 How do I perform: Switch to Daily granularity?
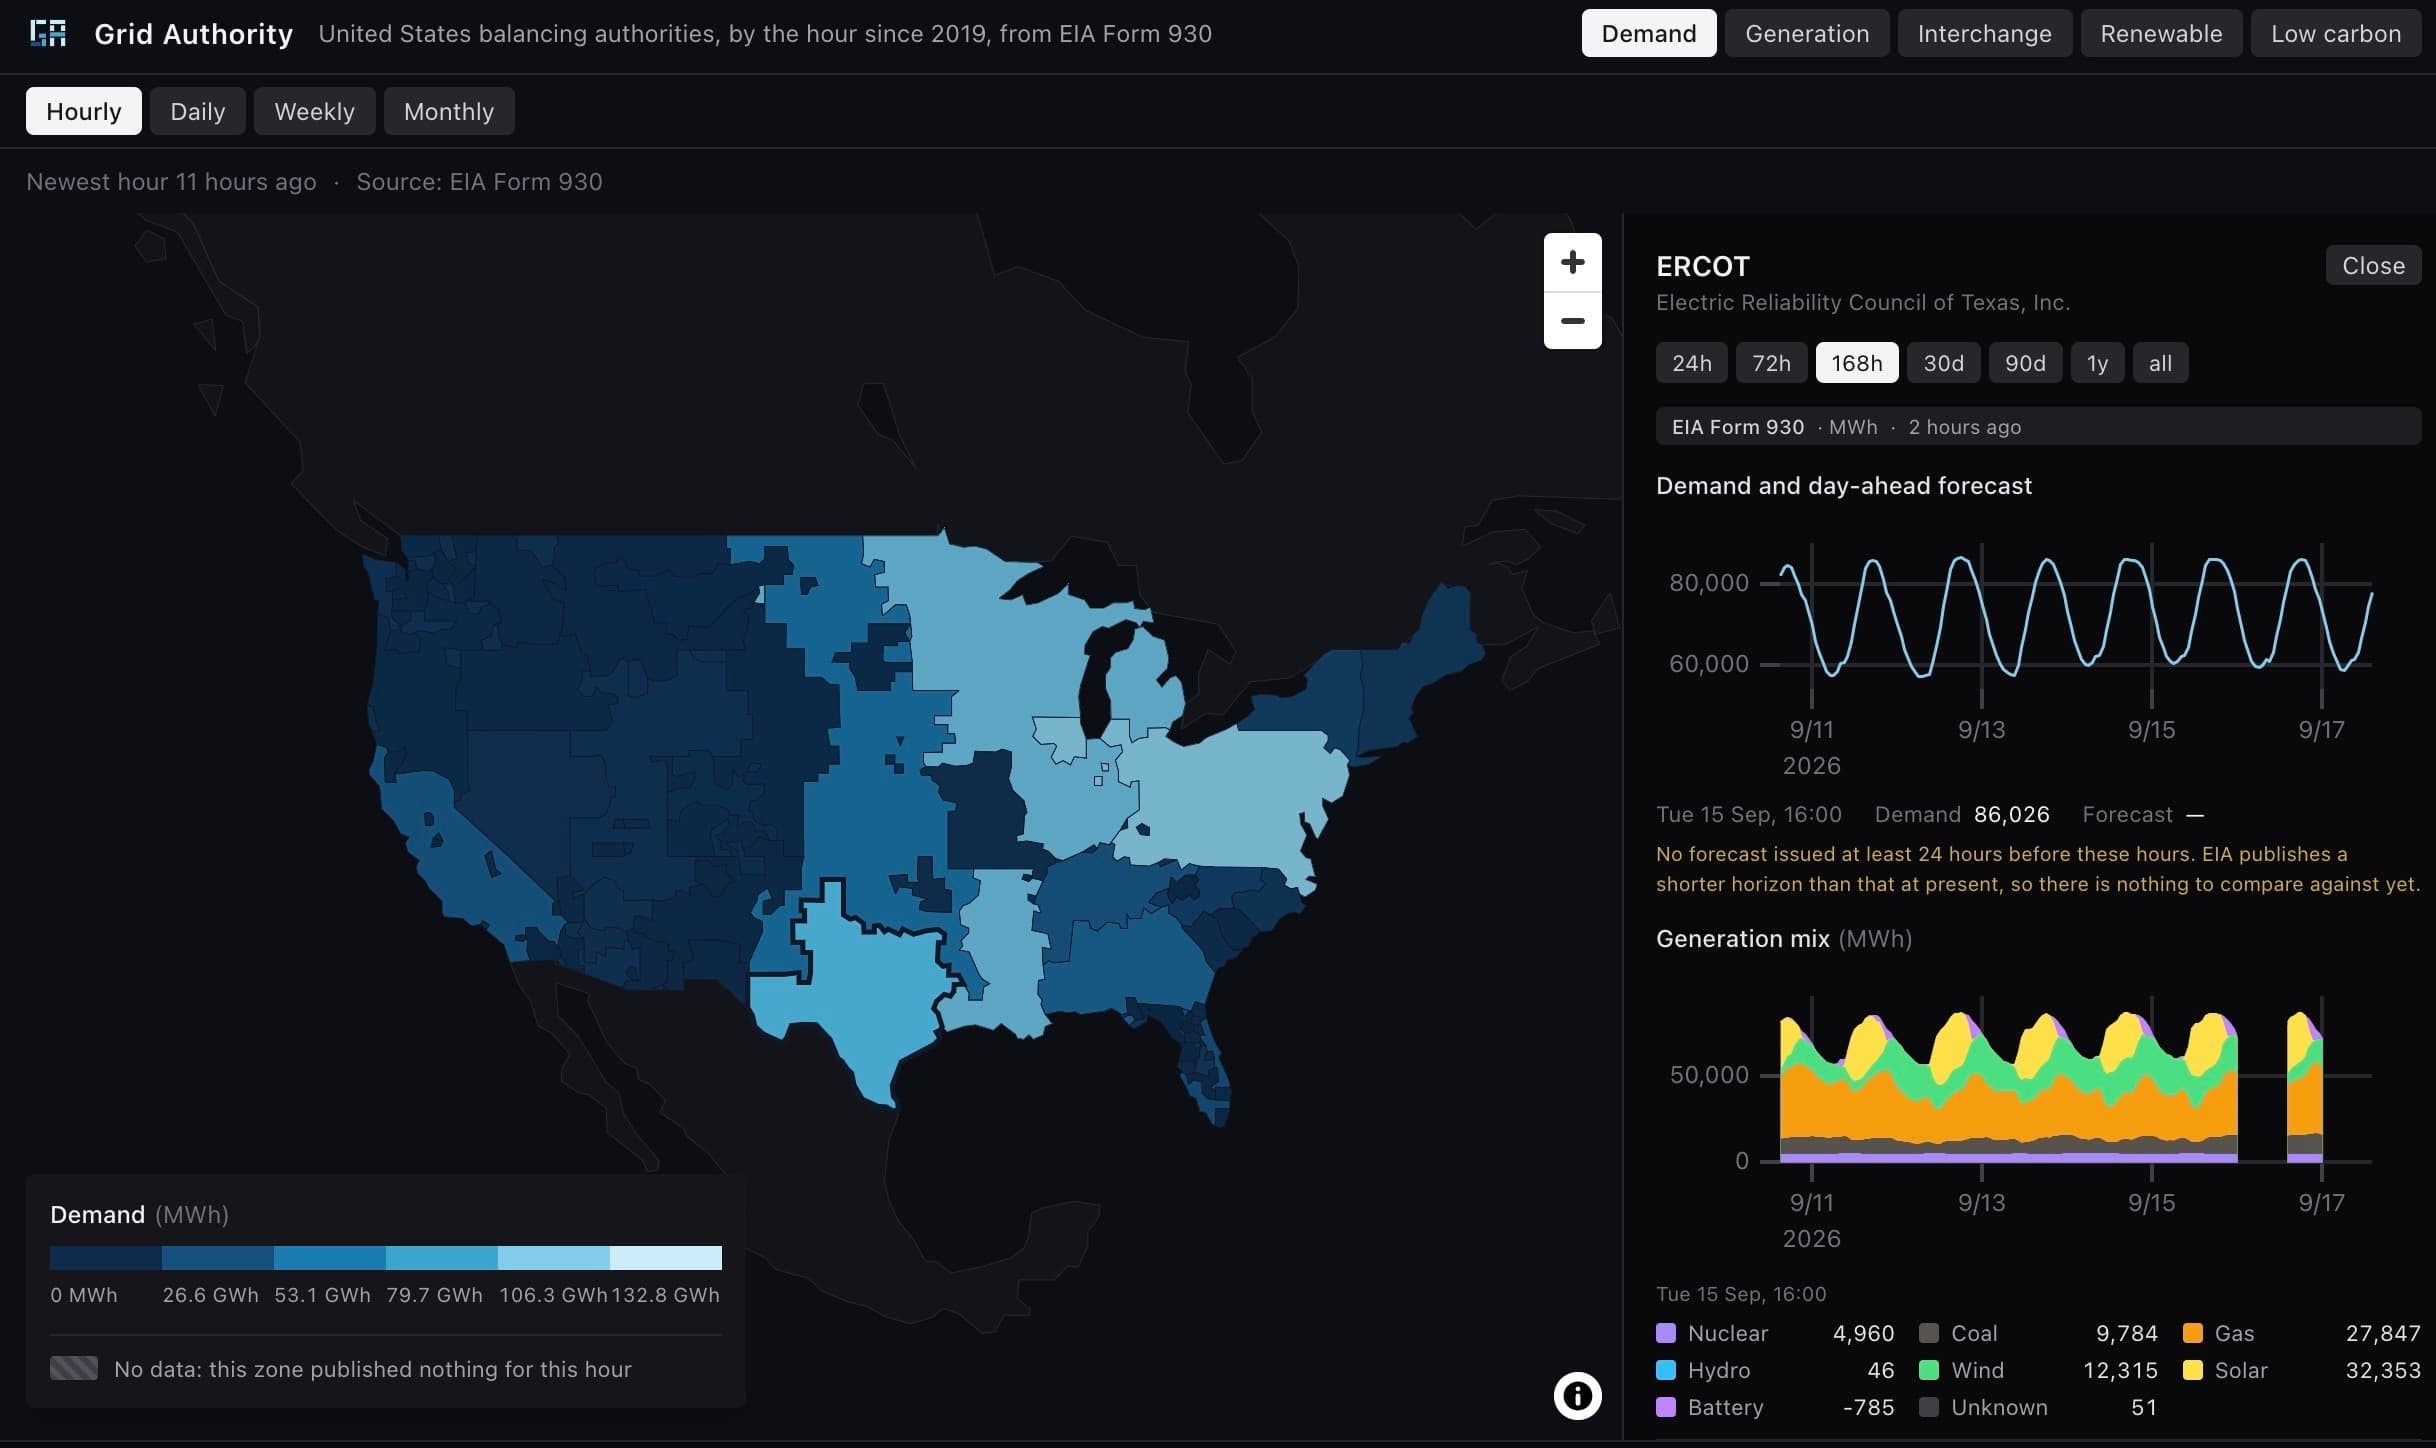(x=197, y=111)
